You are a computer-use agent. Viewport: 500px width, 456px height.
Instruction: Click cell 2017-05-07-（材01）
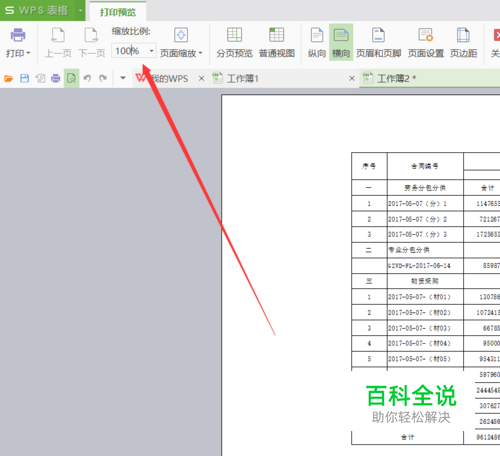[425, 297]
